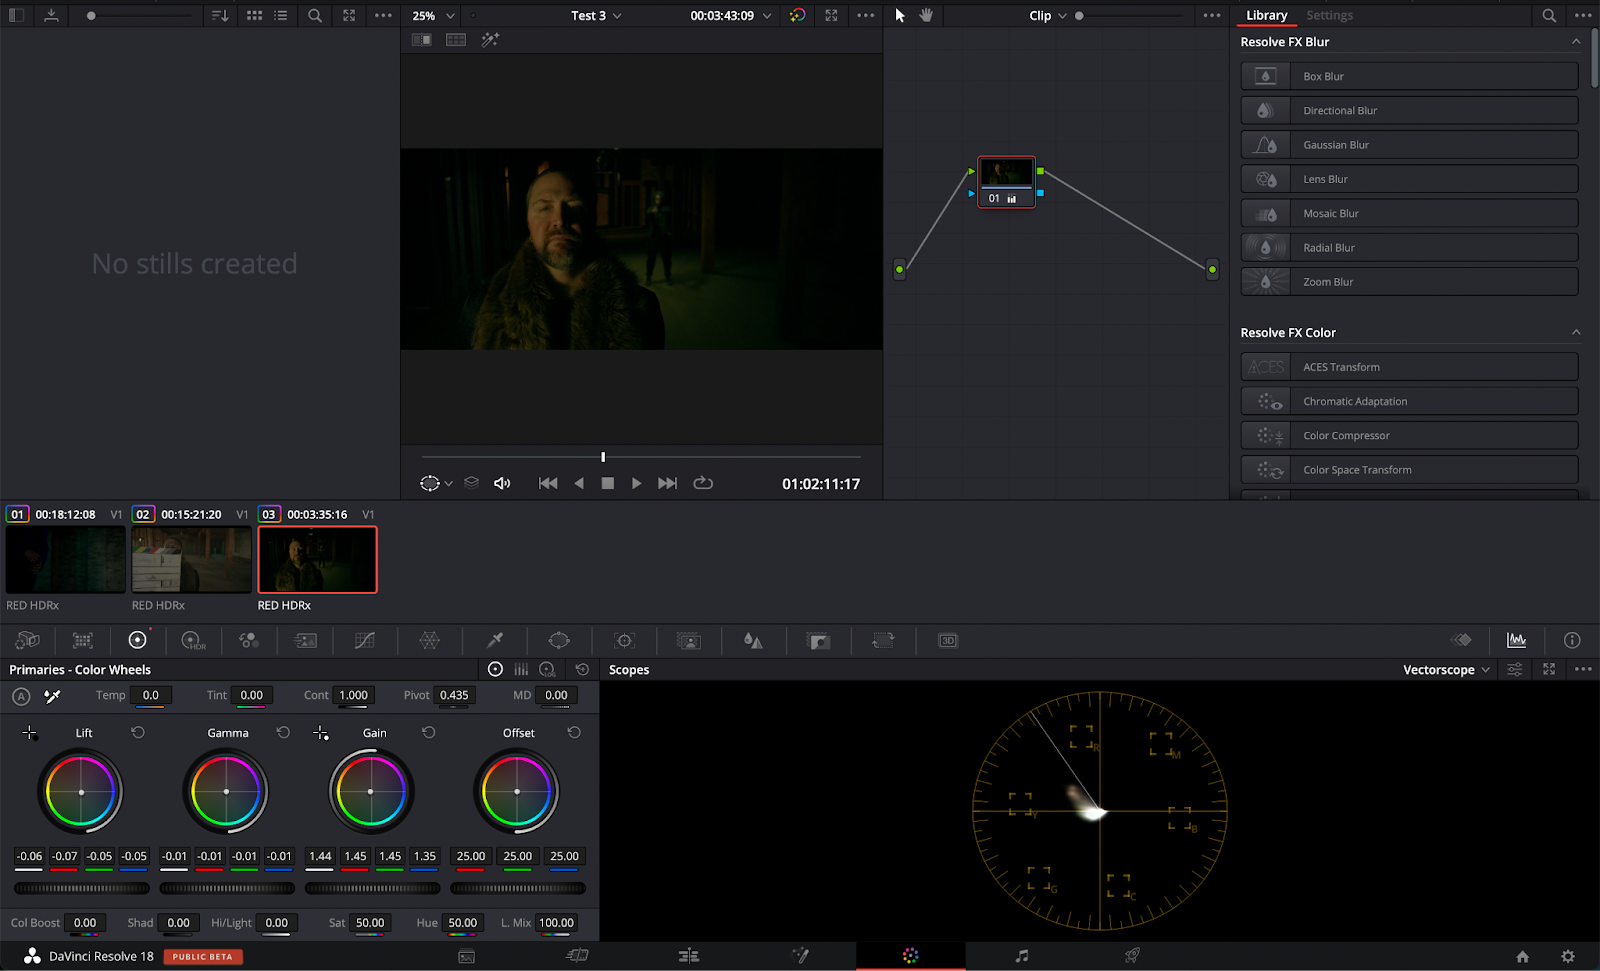The height and width of the screenshot is (971, 1600).
Task: Reset the Gain color wheel
Action: (428, 733)
